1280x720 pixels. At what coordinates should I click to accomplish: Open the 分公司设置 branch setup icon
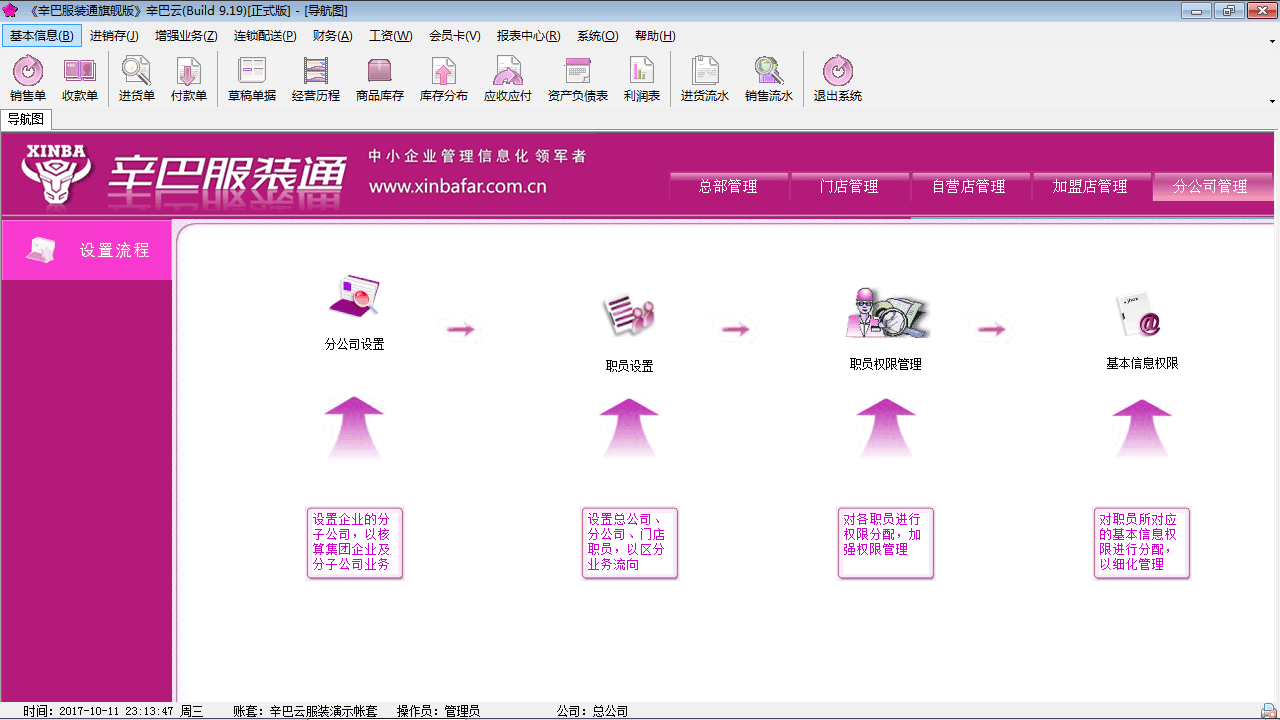click(x=354, y=297)
